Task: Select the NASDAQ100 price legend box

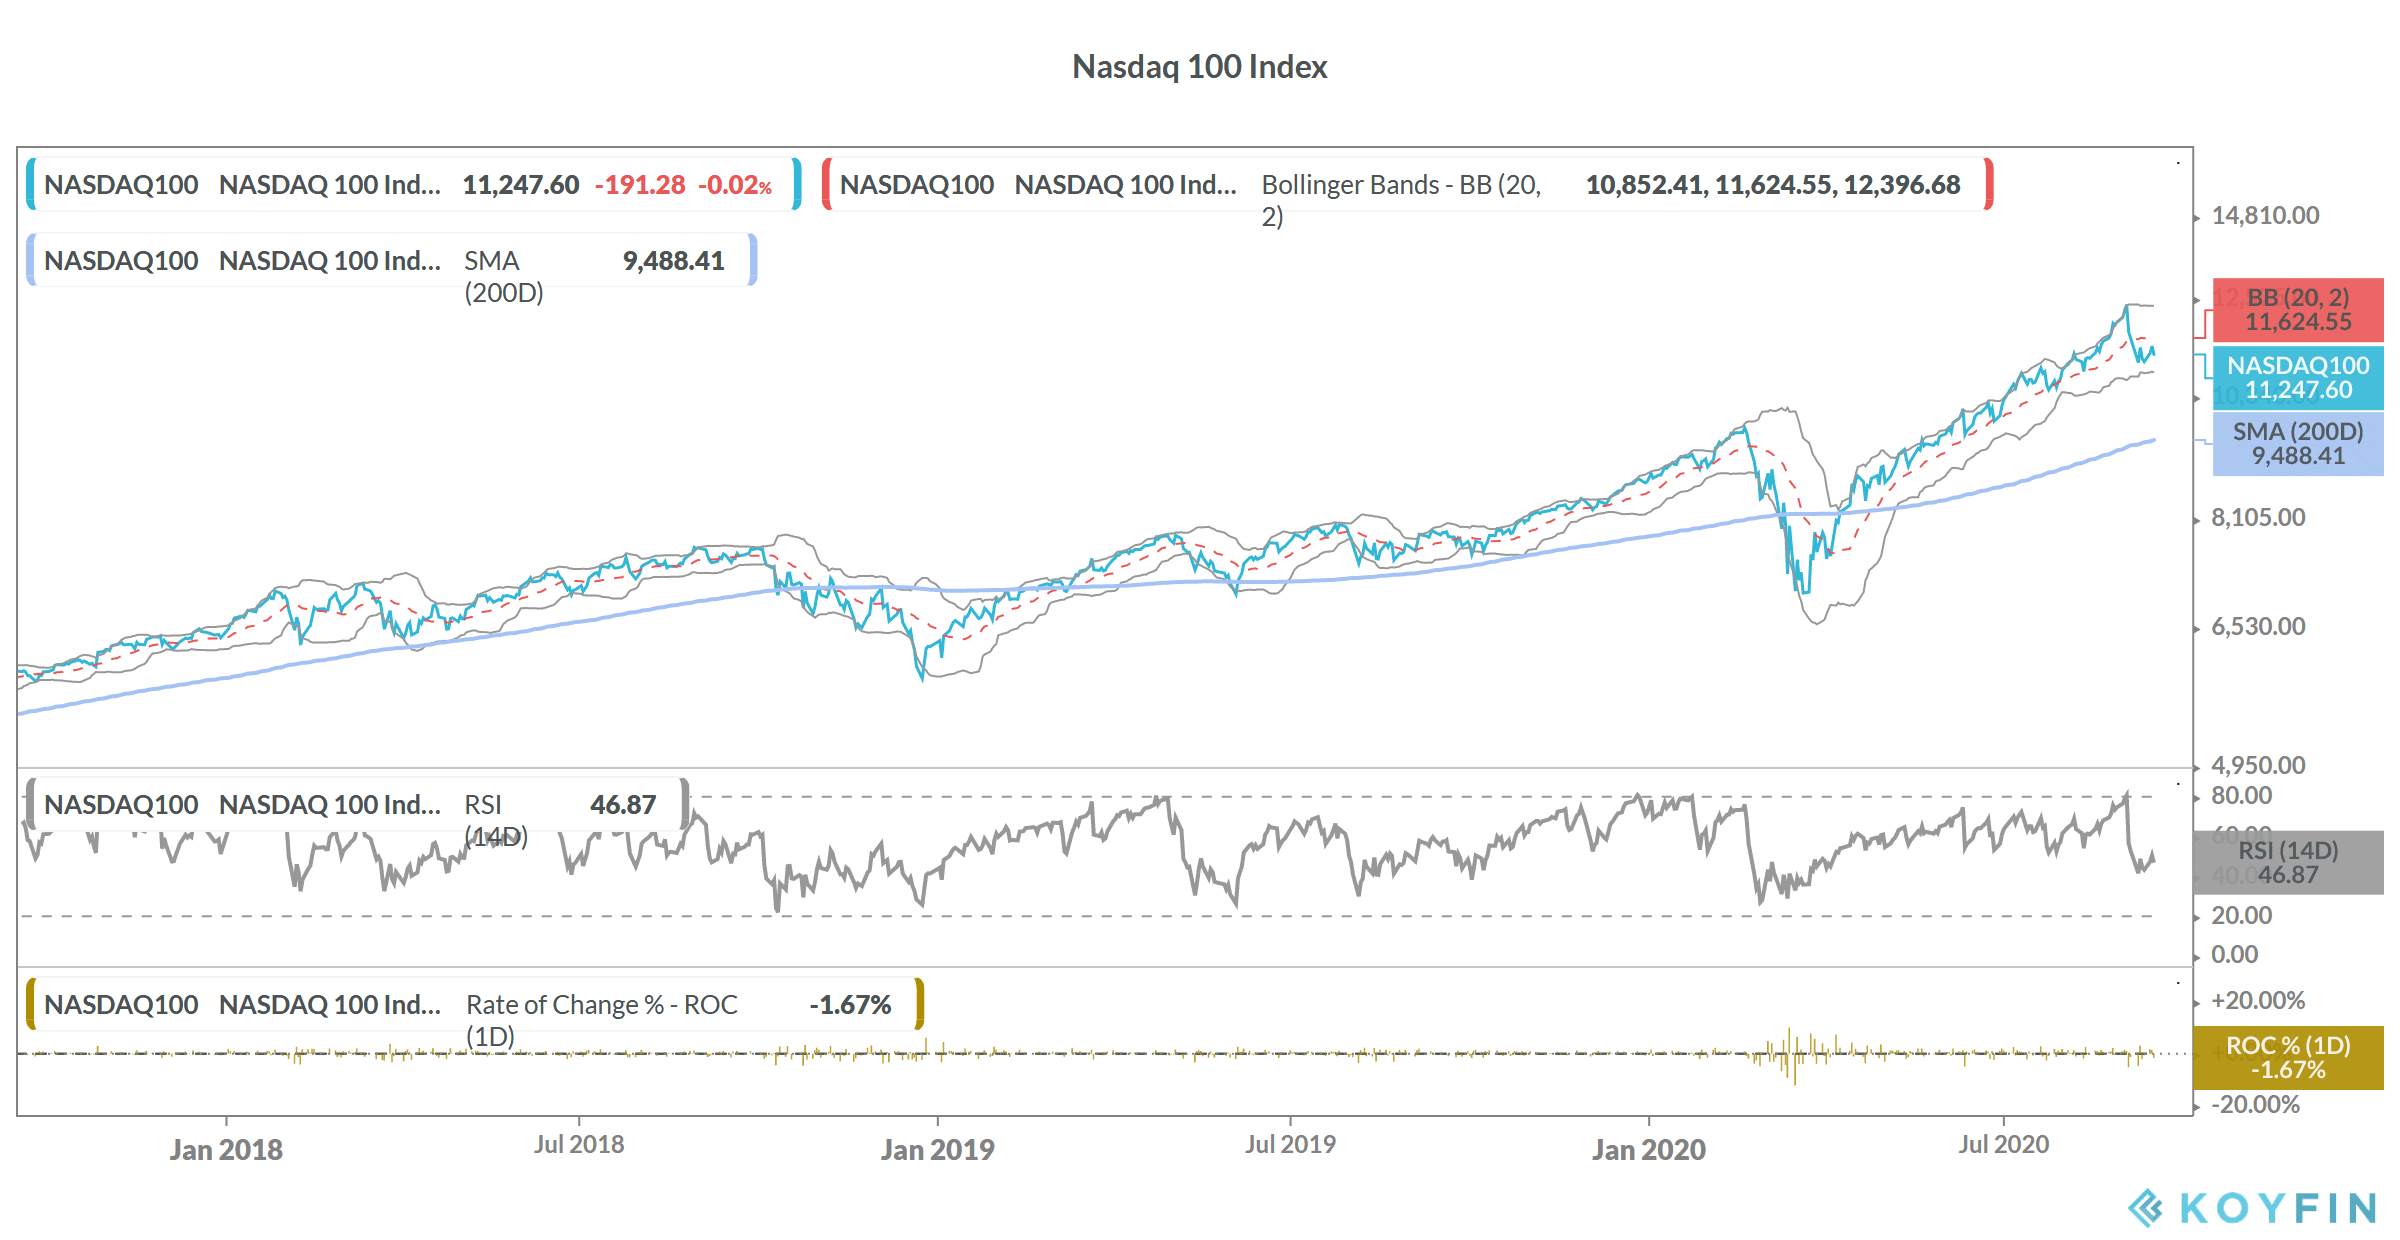Action: (x=413, y=184)
